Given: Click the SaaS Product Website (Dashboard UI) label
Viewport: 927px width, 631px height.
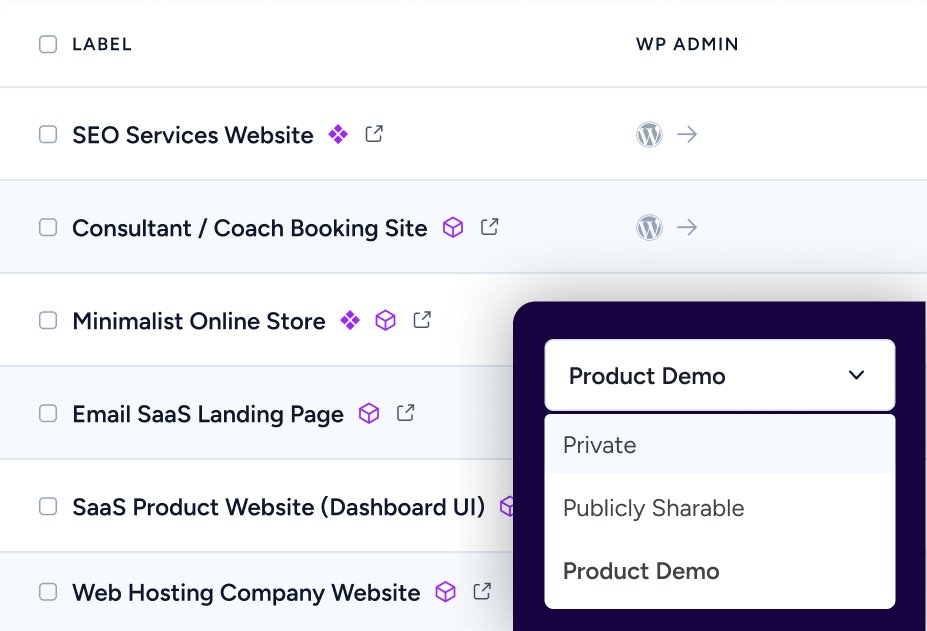Looking at the screenshot, I should click(x=278, y=507).
